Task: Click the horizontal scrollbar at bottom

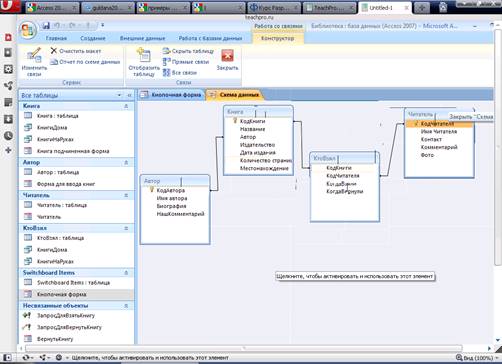Action: pyautogui.click(x=244, y=348)
